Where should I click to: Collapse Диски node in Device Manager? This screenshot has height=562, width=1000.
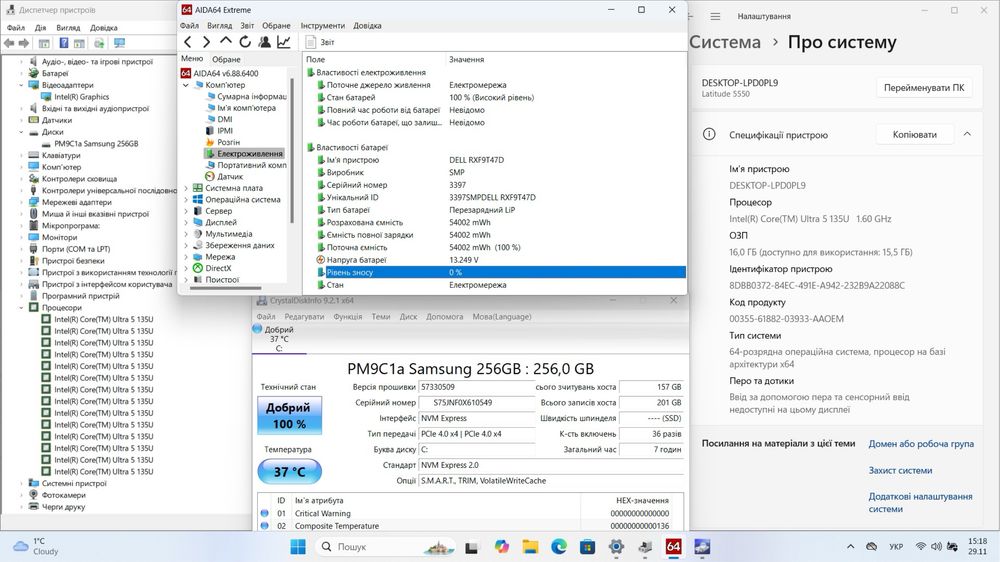point(21,132)
